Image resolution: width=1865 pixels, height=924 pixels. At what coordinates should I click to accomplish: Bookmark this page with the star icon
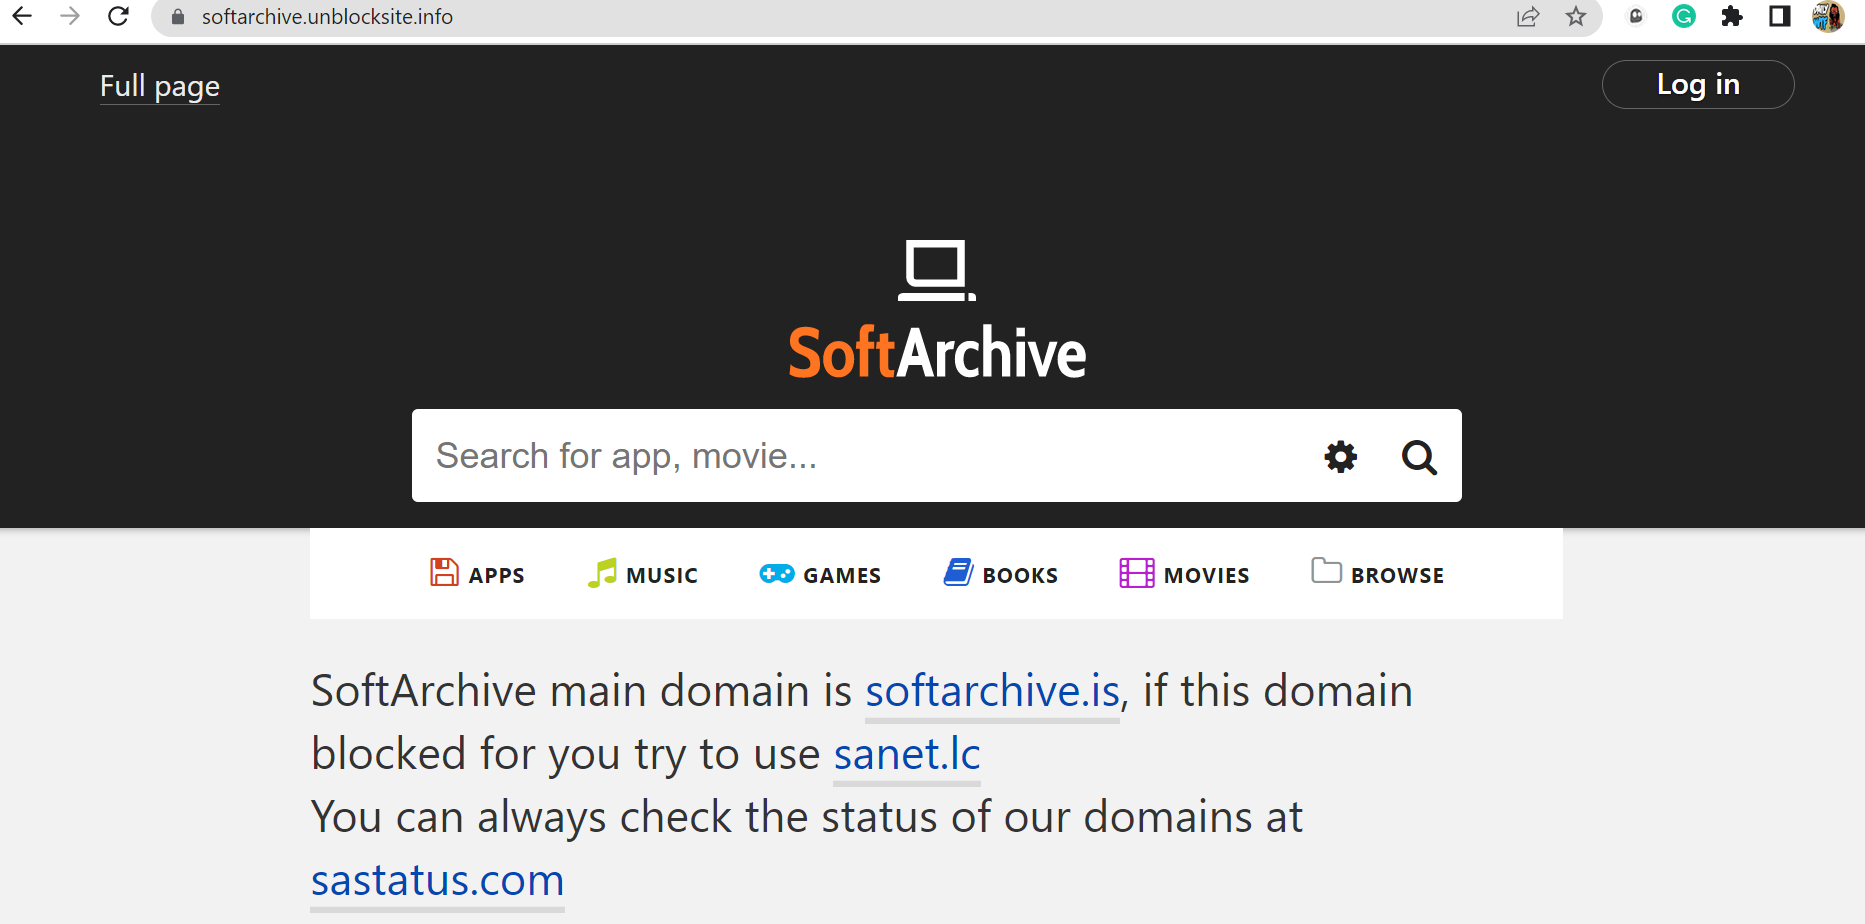point(1576,17)
